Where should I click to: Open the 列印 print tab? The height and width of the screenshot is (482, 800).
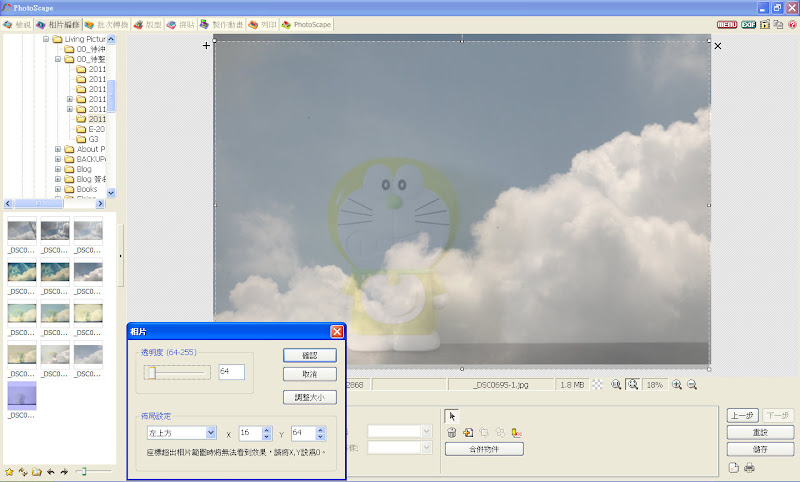pyautogui.click(x=263, y=24)
